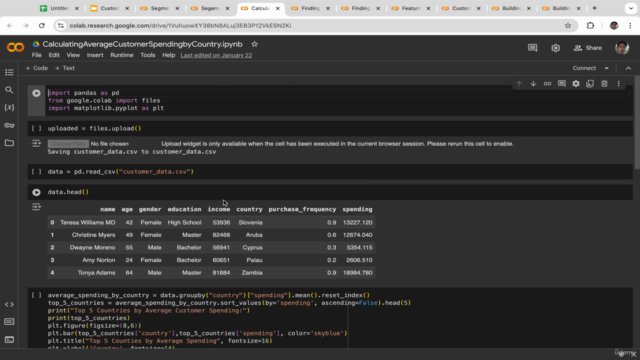Click the Share button
Image resolution: width=640 pixels, height=360 pixels.
[x=588, y=48]
